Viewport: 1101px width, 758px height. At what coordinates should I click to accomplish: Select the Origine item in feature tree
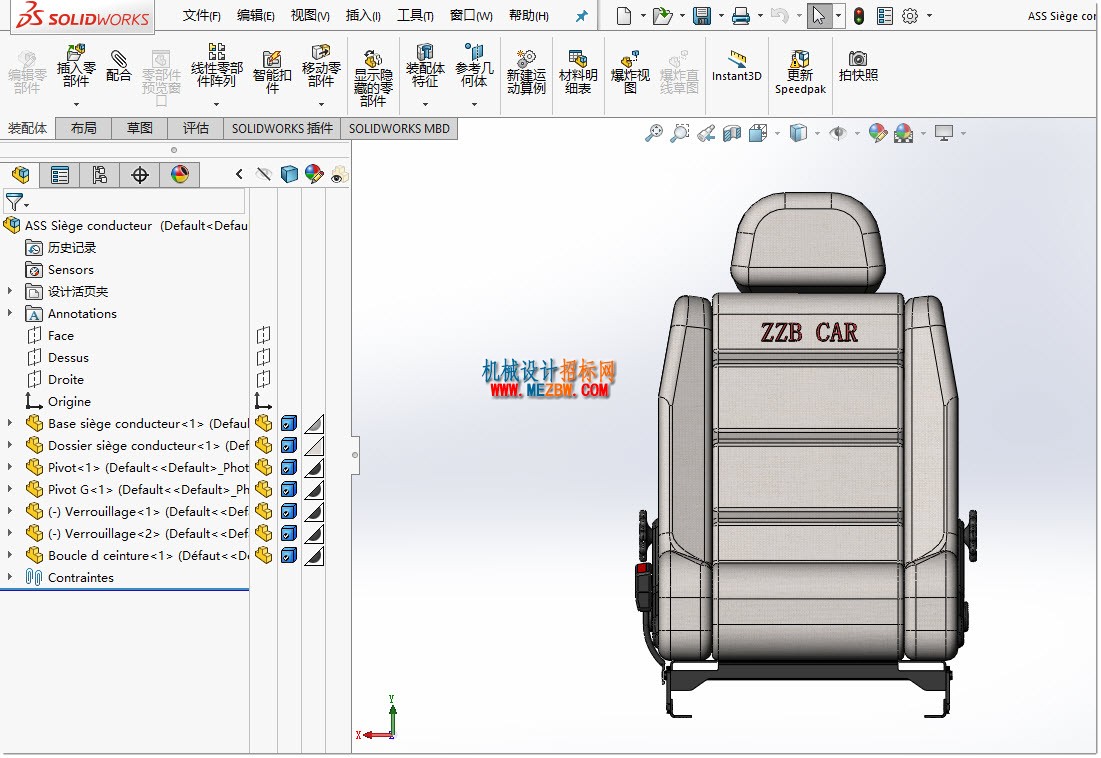coord(69,401)
